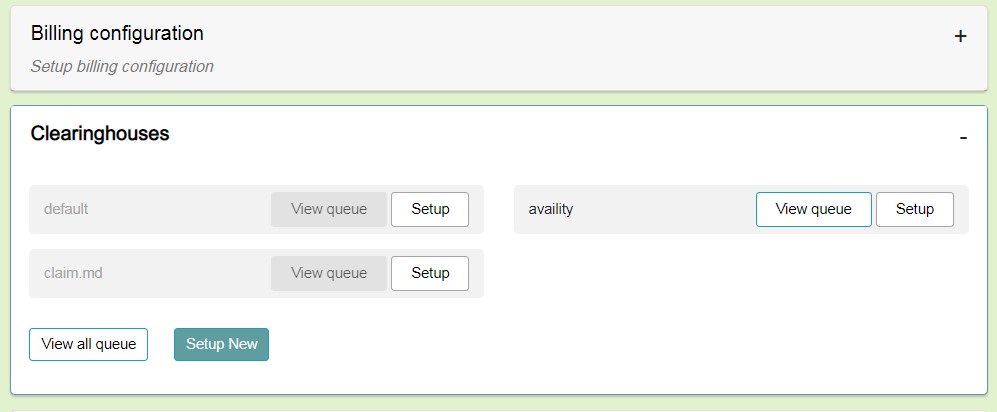Click the Billing configuration title

pos(117,33)
